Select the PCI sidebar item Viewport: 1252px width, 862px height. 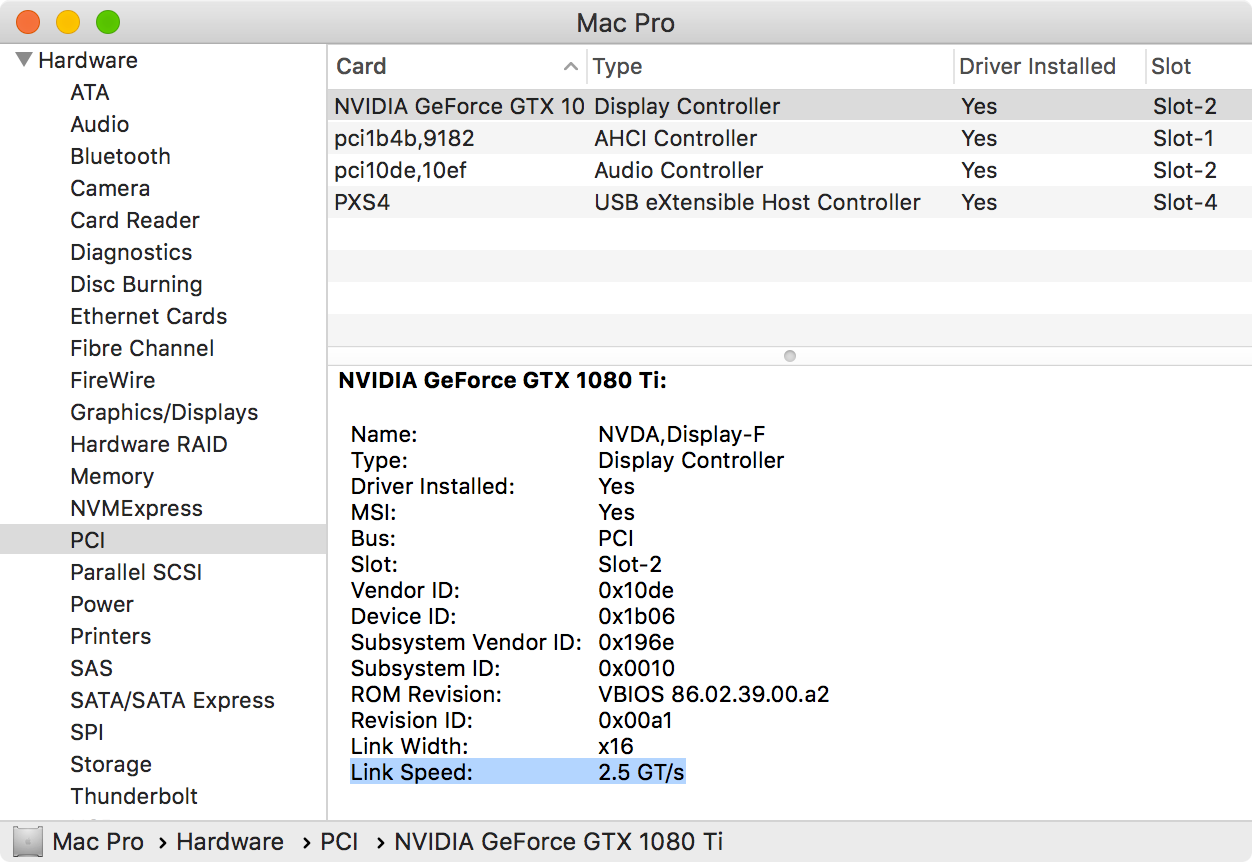point(163,540)
